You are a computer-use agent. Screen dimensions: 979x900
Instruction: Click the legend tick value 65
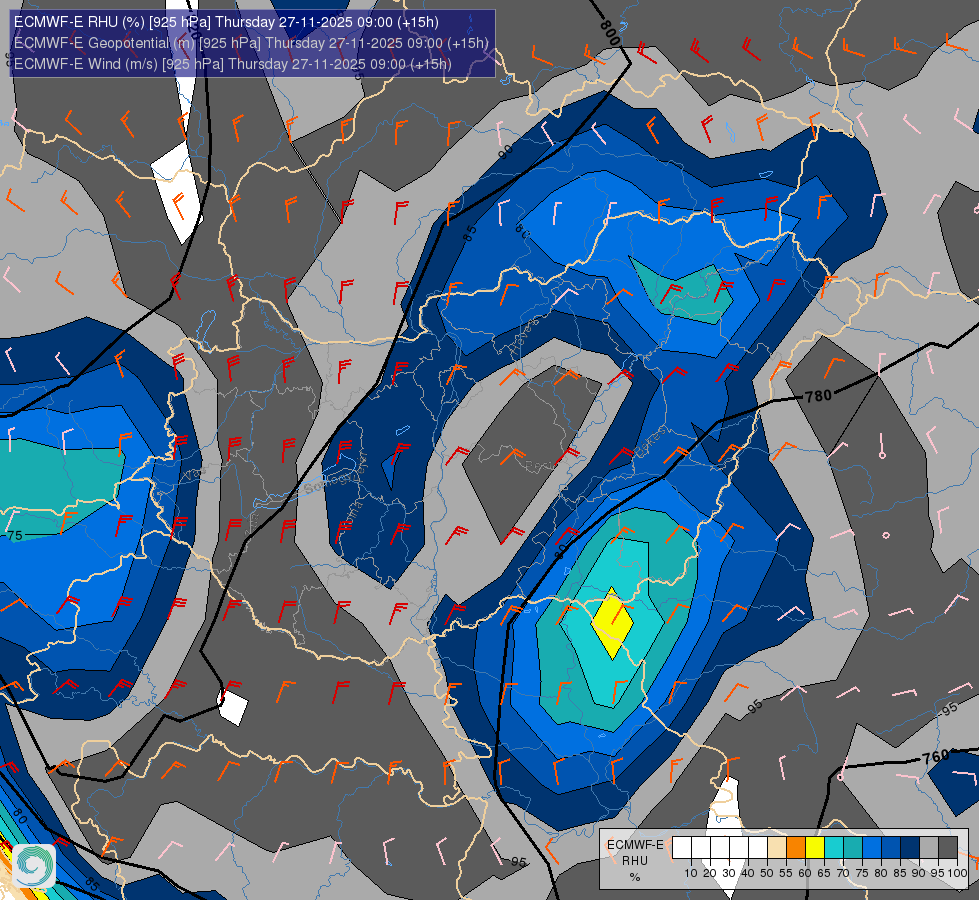[x=824, y=873]
